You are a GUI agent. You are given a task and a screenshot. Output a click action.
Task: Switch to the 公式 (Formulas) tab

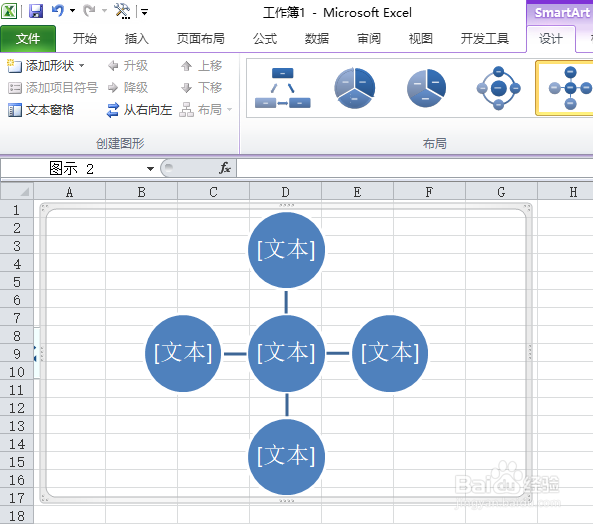pos(265,39)
